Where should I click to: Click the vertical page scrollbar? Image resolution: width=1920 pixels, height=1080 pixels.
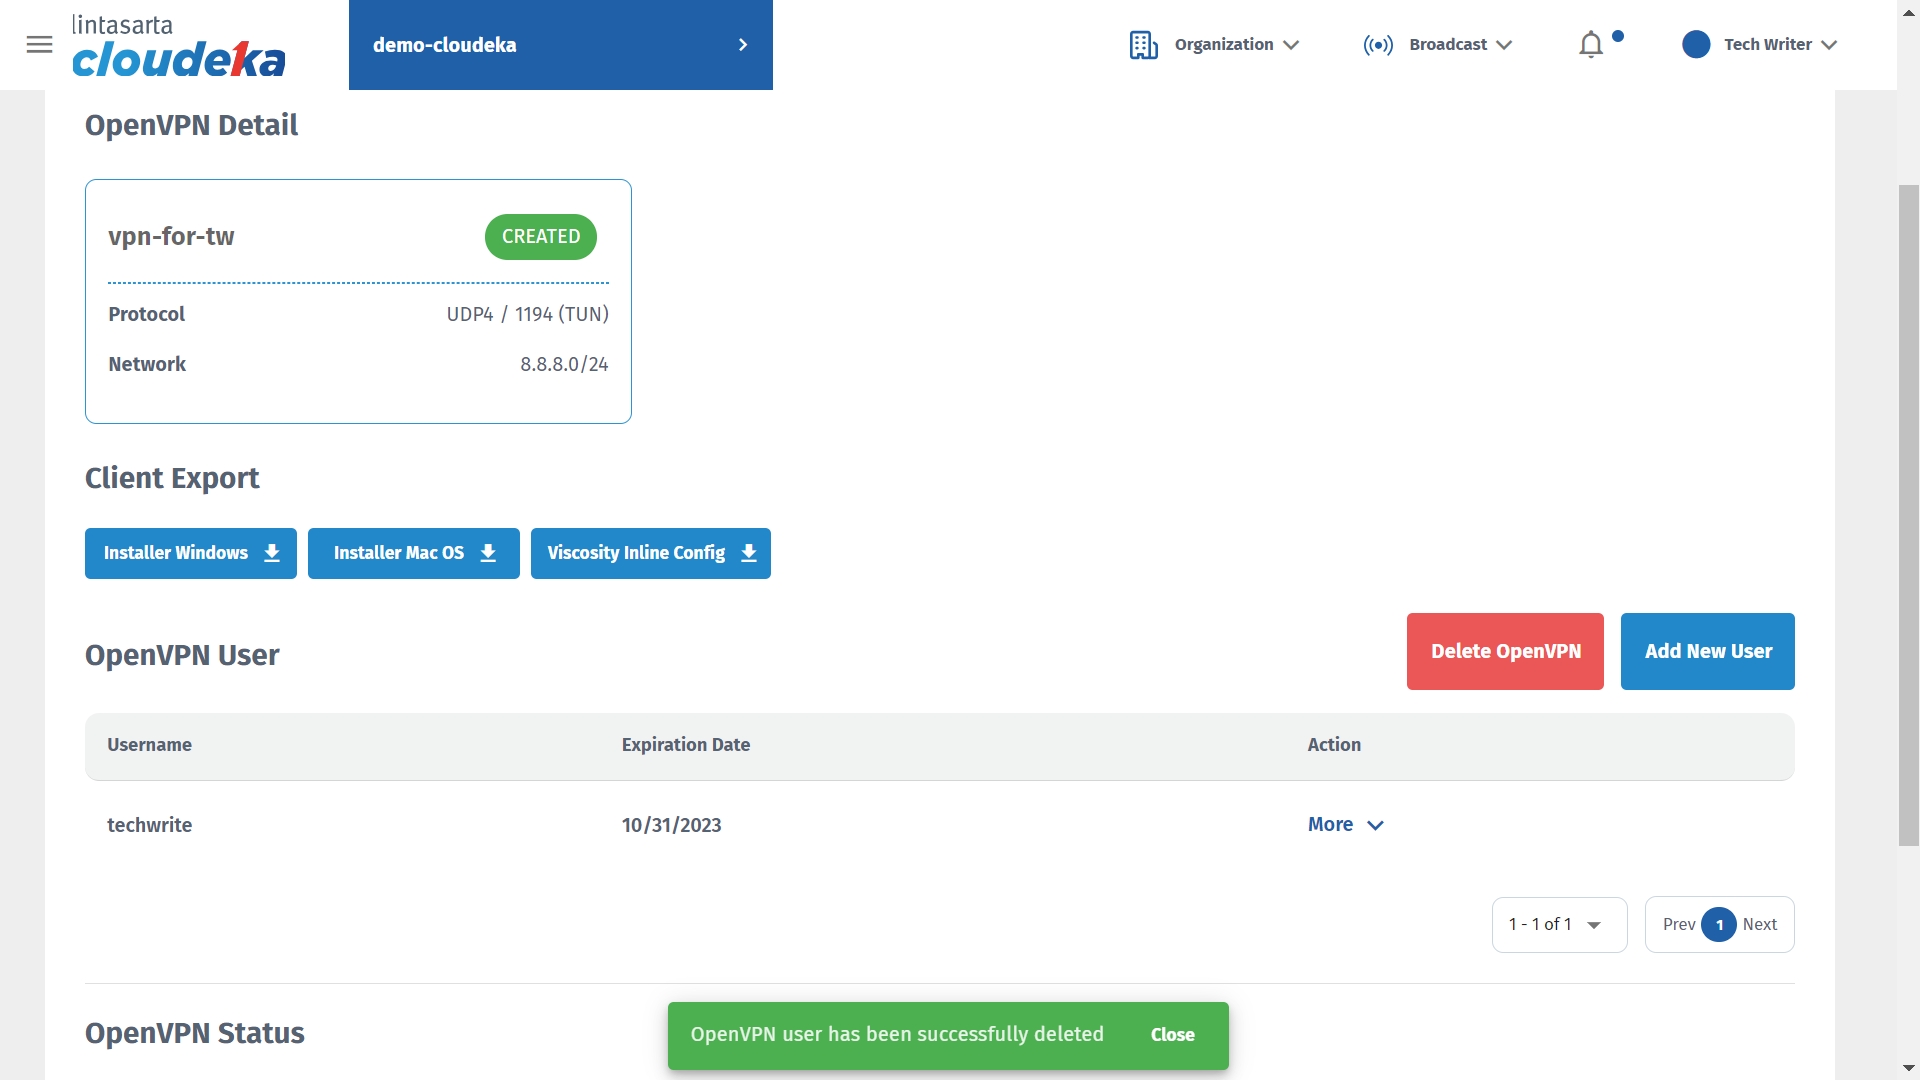pyautogui.click(x=1908, y=515)
